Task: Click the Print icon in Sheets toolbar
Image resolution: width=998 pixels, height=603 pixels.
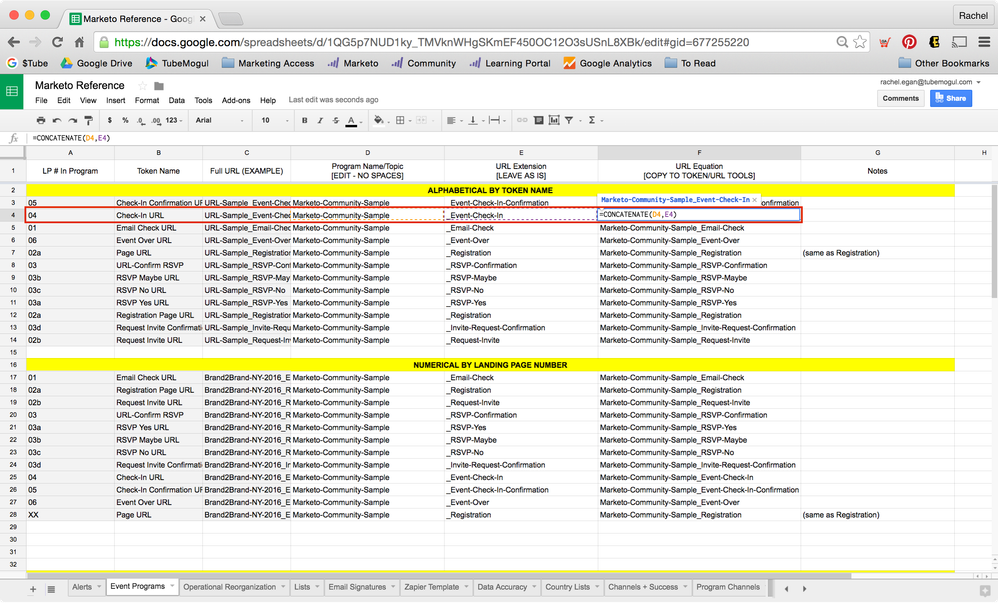Action: [x=41, y=120]
